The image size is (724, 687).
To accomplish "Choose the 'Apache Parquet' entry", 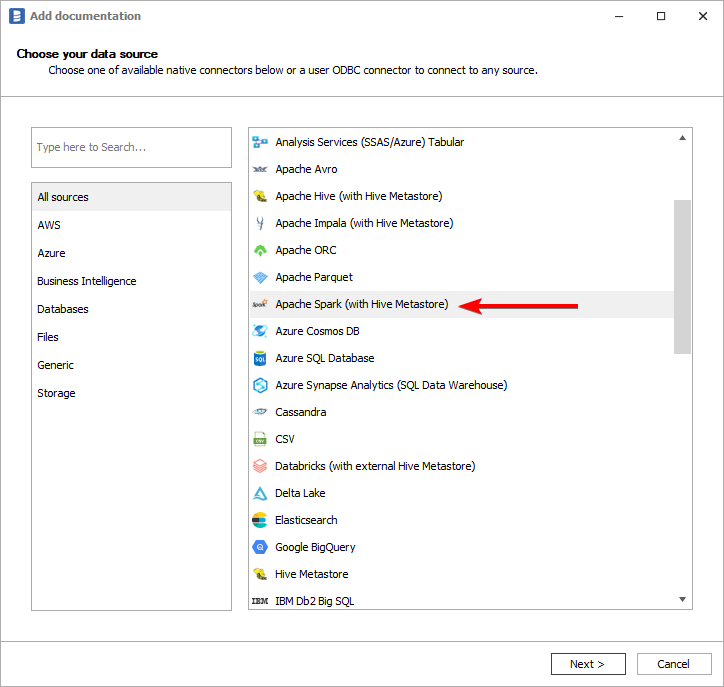I will click(x=462, y=277).
